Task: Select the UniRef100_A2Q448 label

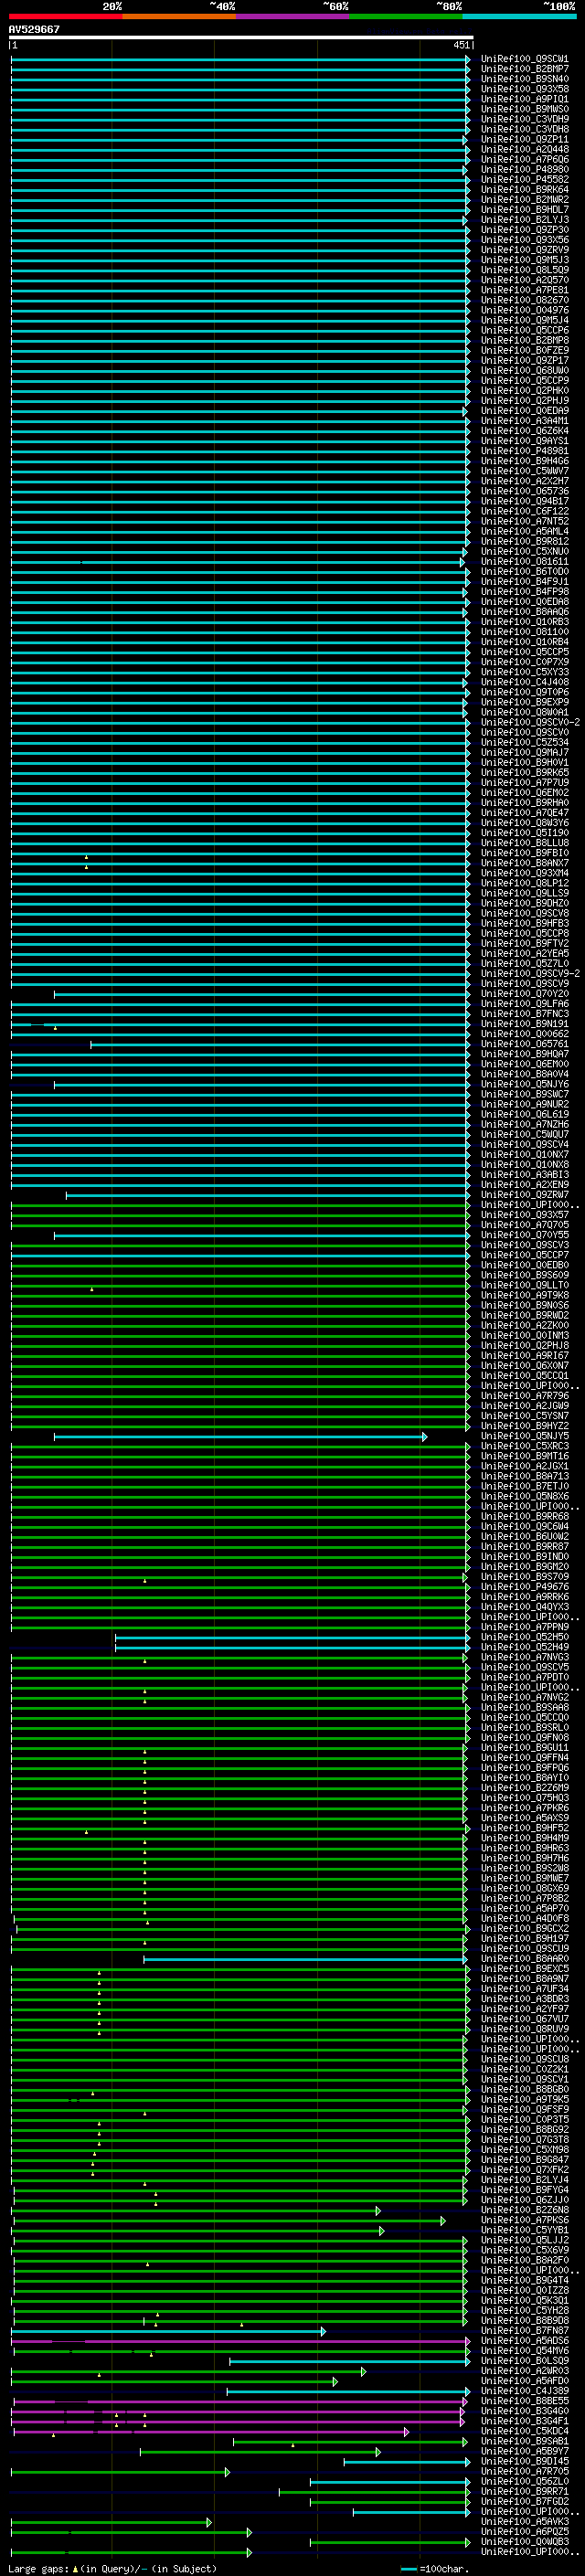Action: 524,149
